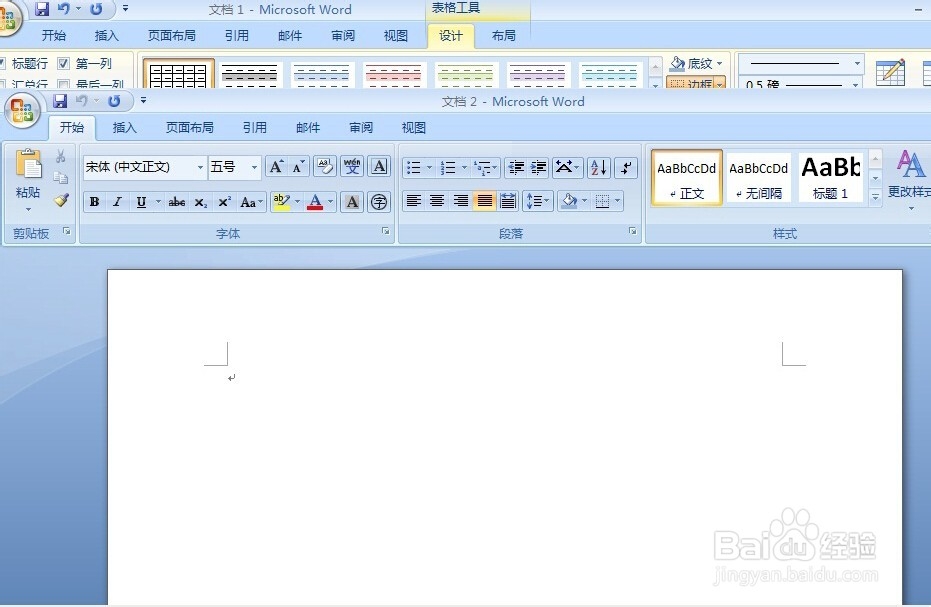Click the Center alignment icon
Viewport: 931px width, 607px height.
437,201
